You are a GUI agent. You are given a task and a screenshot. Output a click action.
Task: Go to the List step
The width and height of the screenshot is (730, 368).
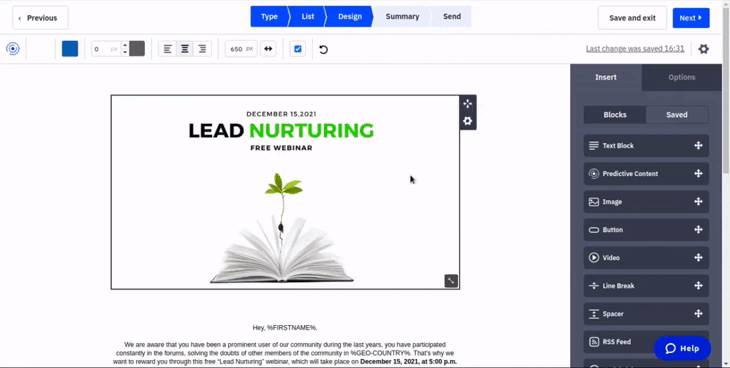(307, 16)
